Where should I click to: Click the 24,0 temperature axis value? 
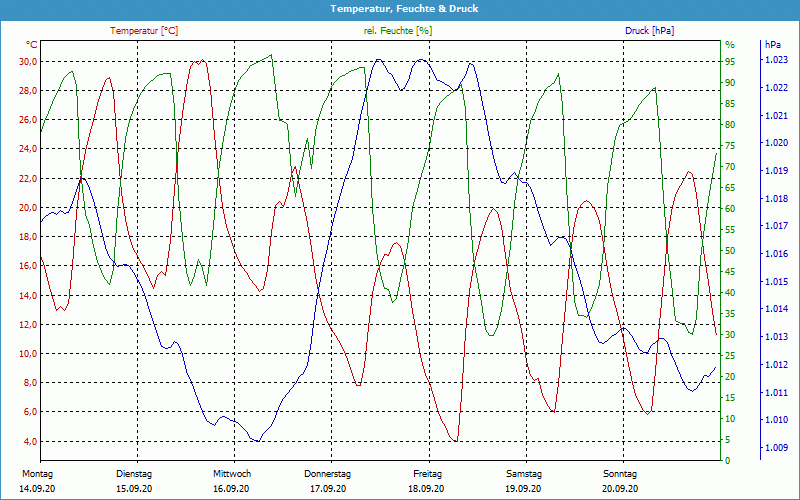[28, 148]
